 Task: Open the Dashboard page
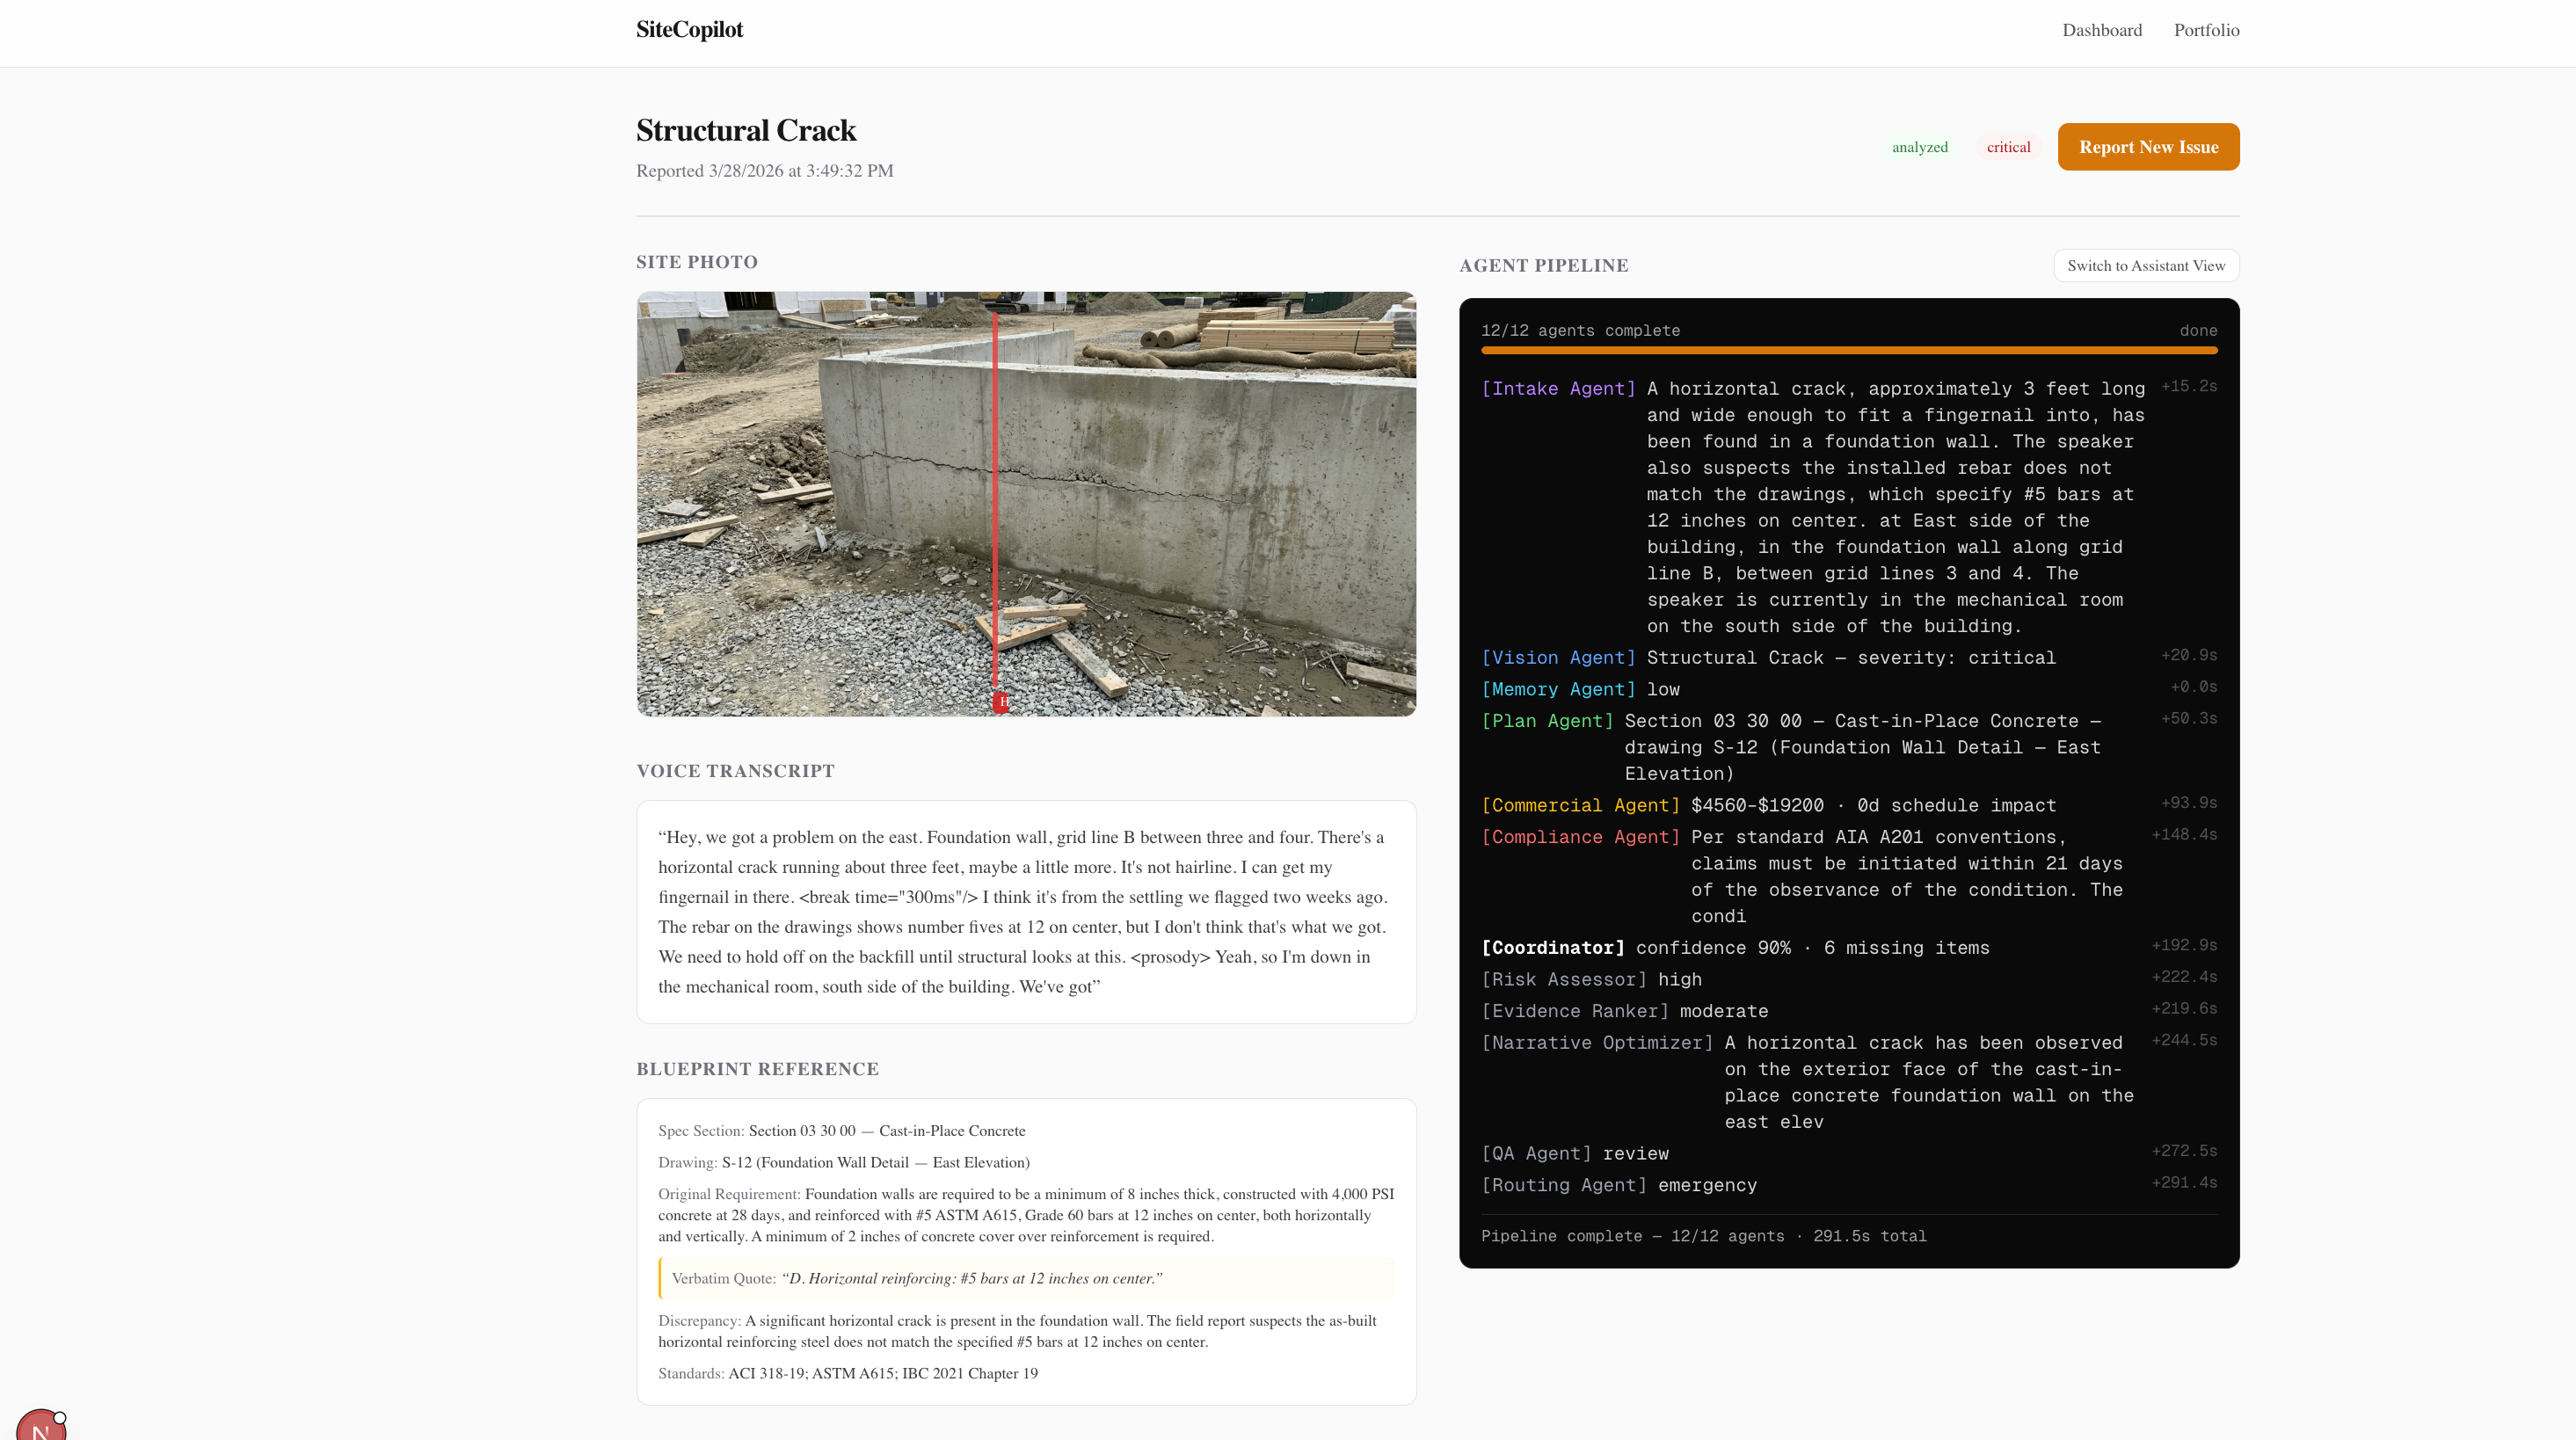click(x=2101, y=30)
